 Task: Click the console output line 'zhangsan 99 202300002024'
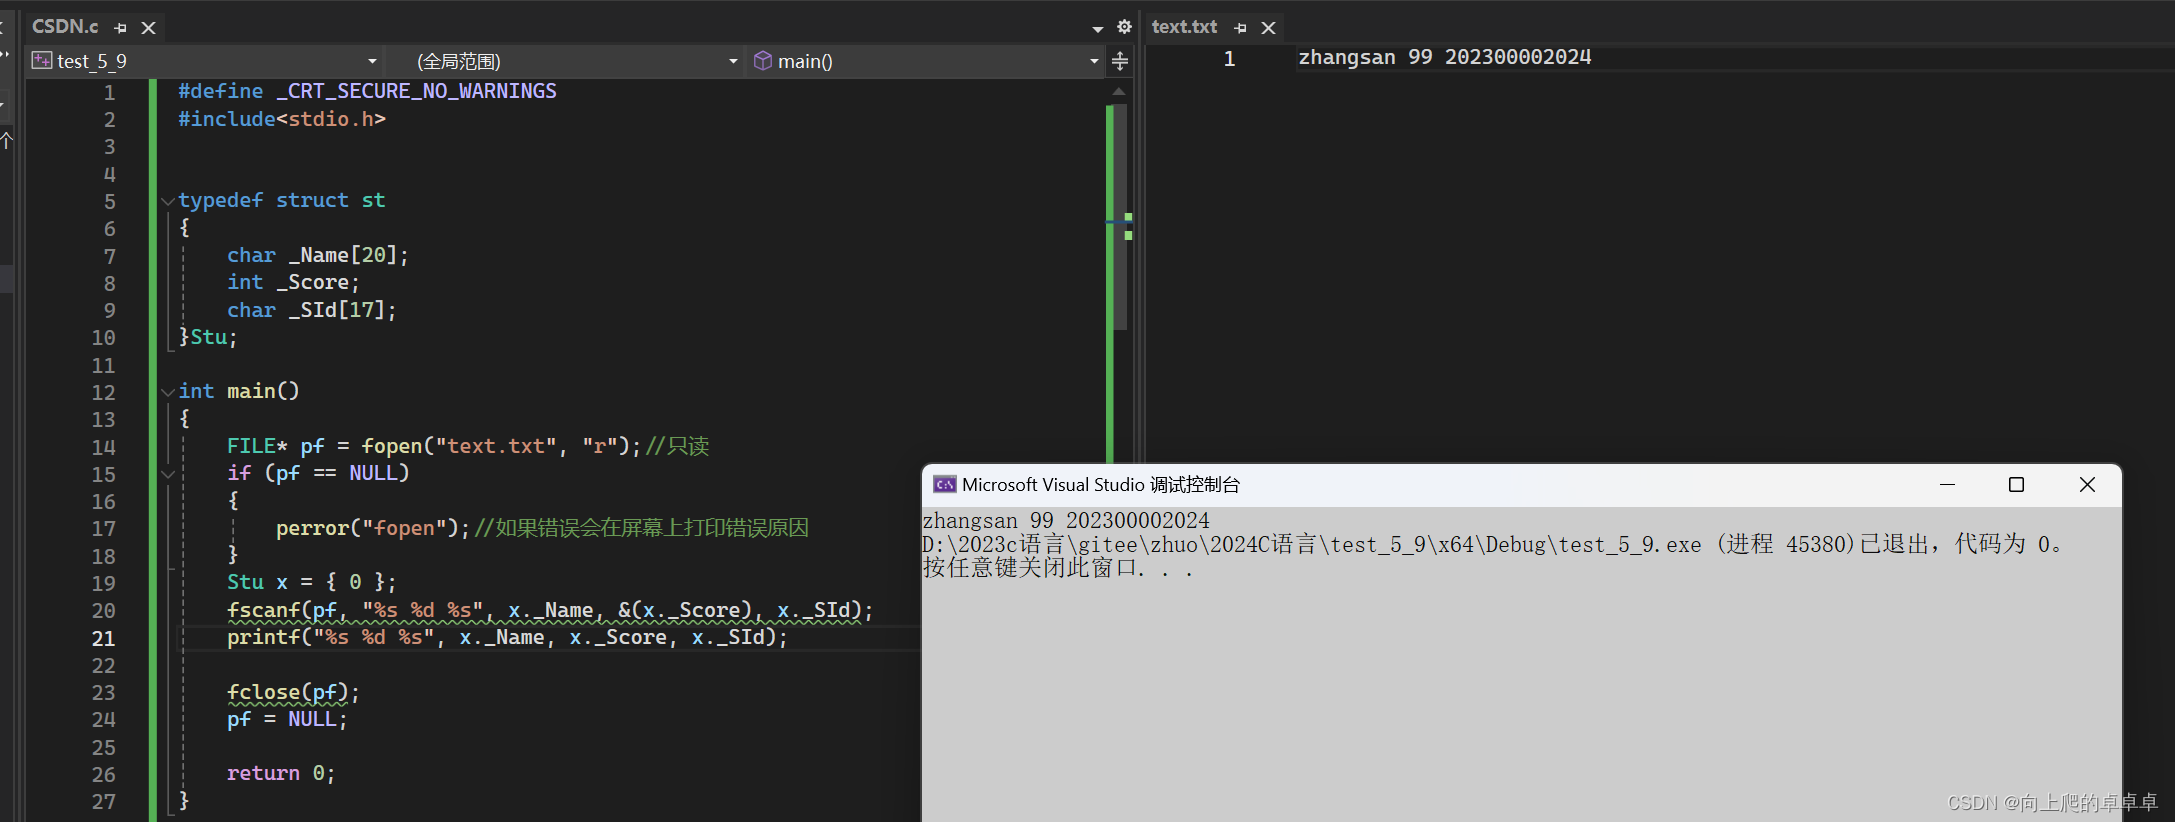(1066, 521)
